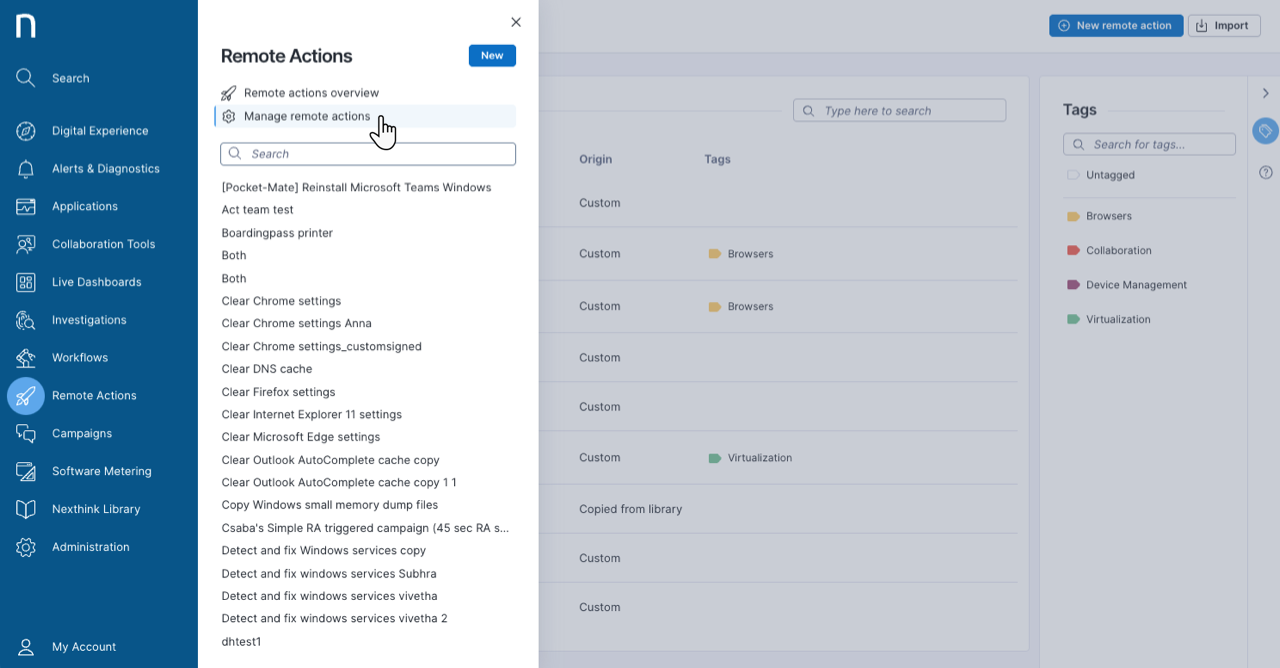Select Manage remote actions menu item
This screenshot has height=668, width=1280.
point(306,116)
